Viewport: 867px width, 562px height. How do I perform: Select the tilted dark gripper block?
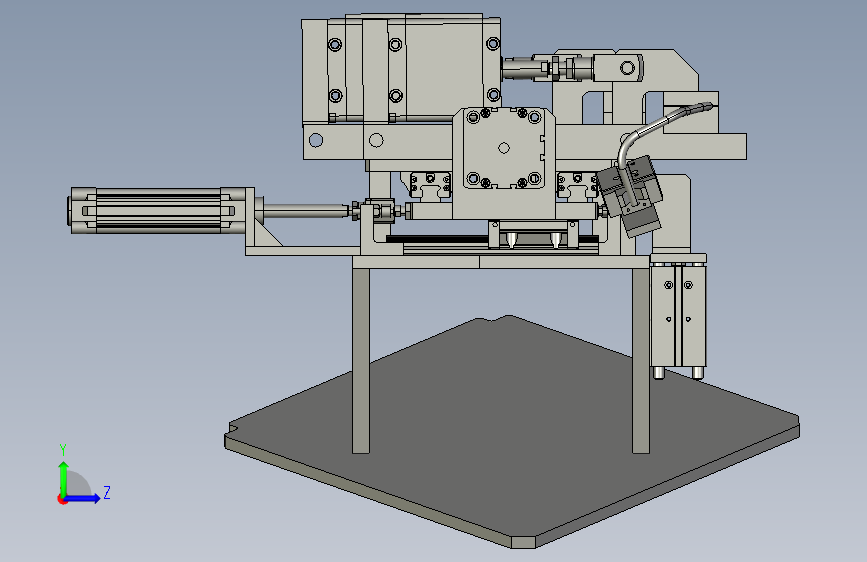[x=630, y=194]
